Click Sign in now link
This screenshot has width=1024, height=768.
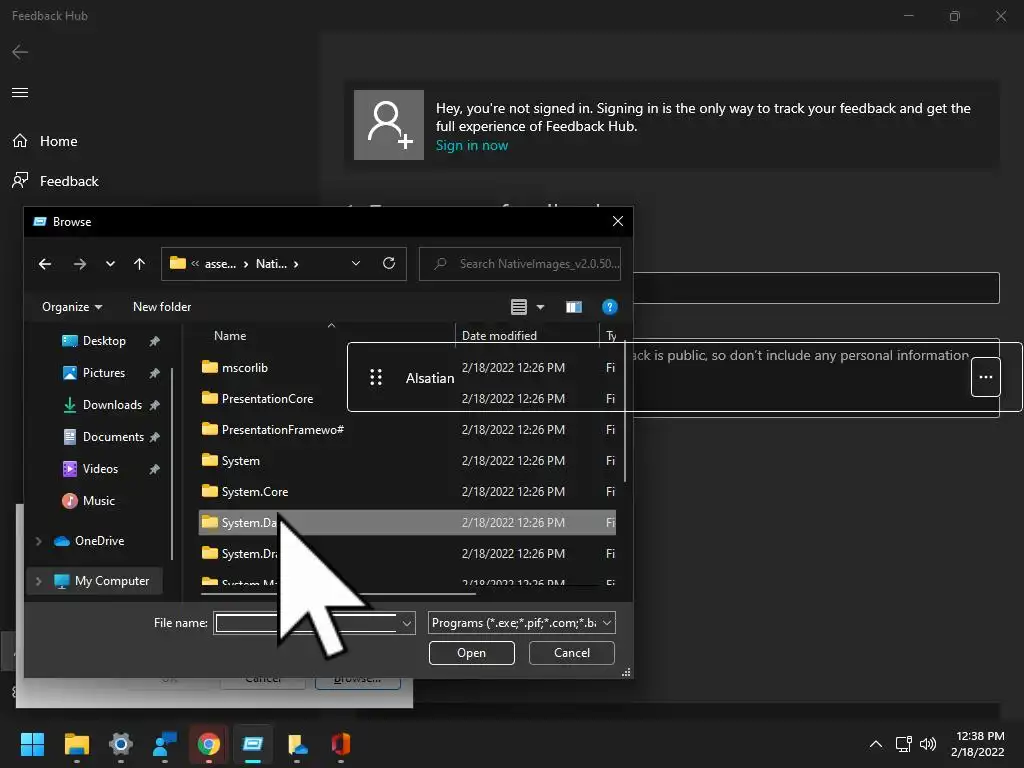(x=472, y=145)
